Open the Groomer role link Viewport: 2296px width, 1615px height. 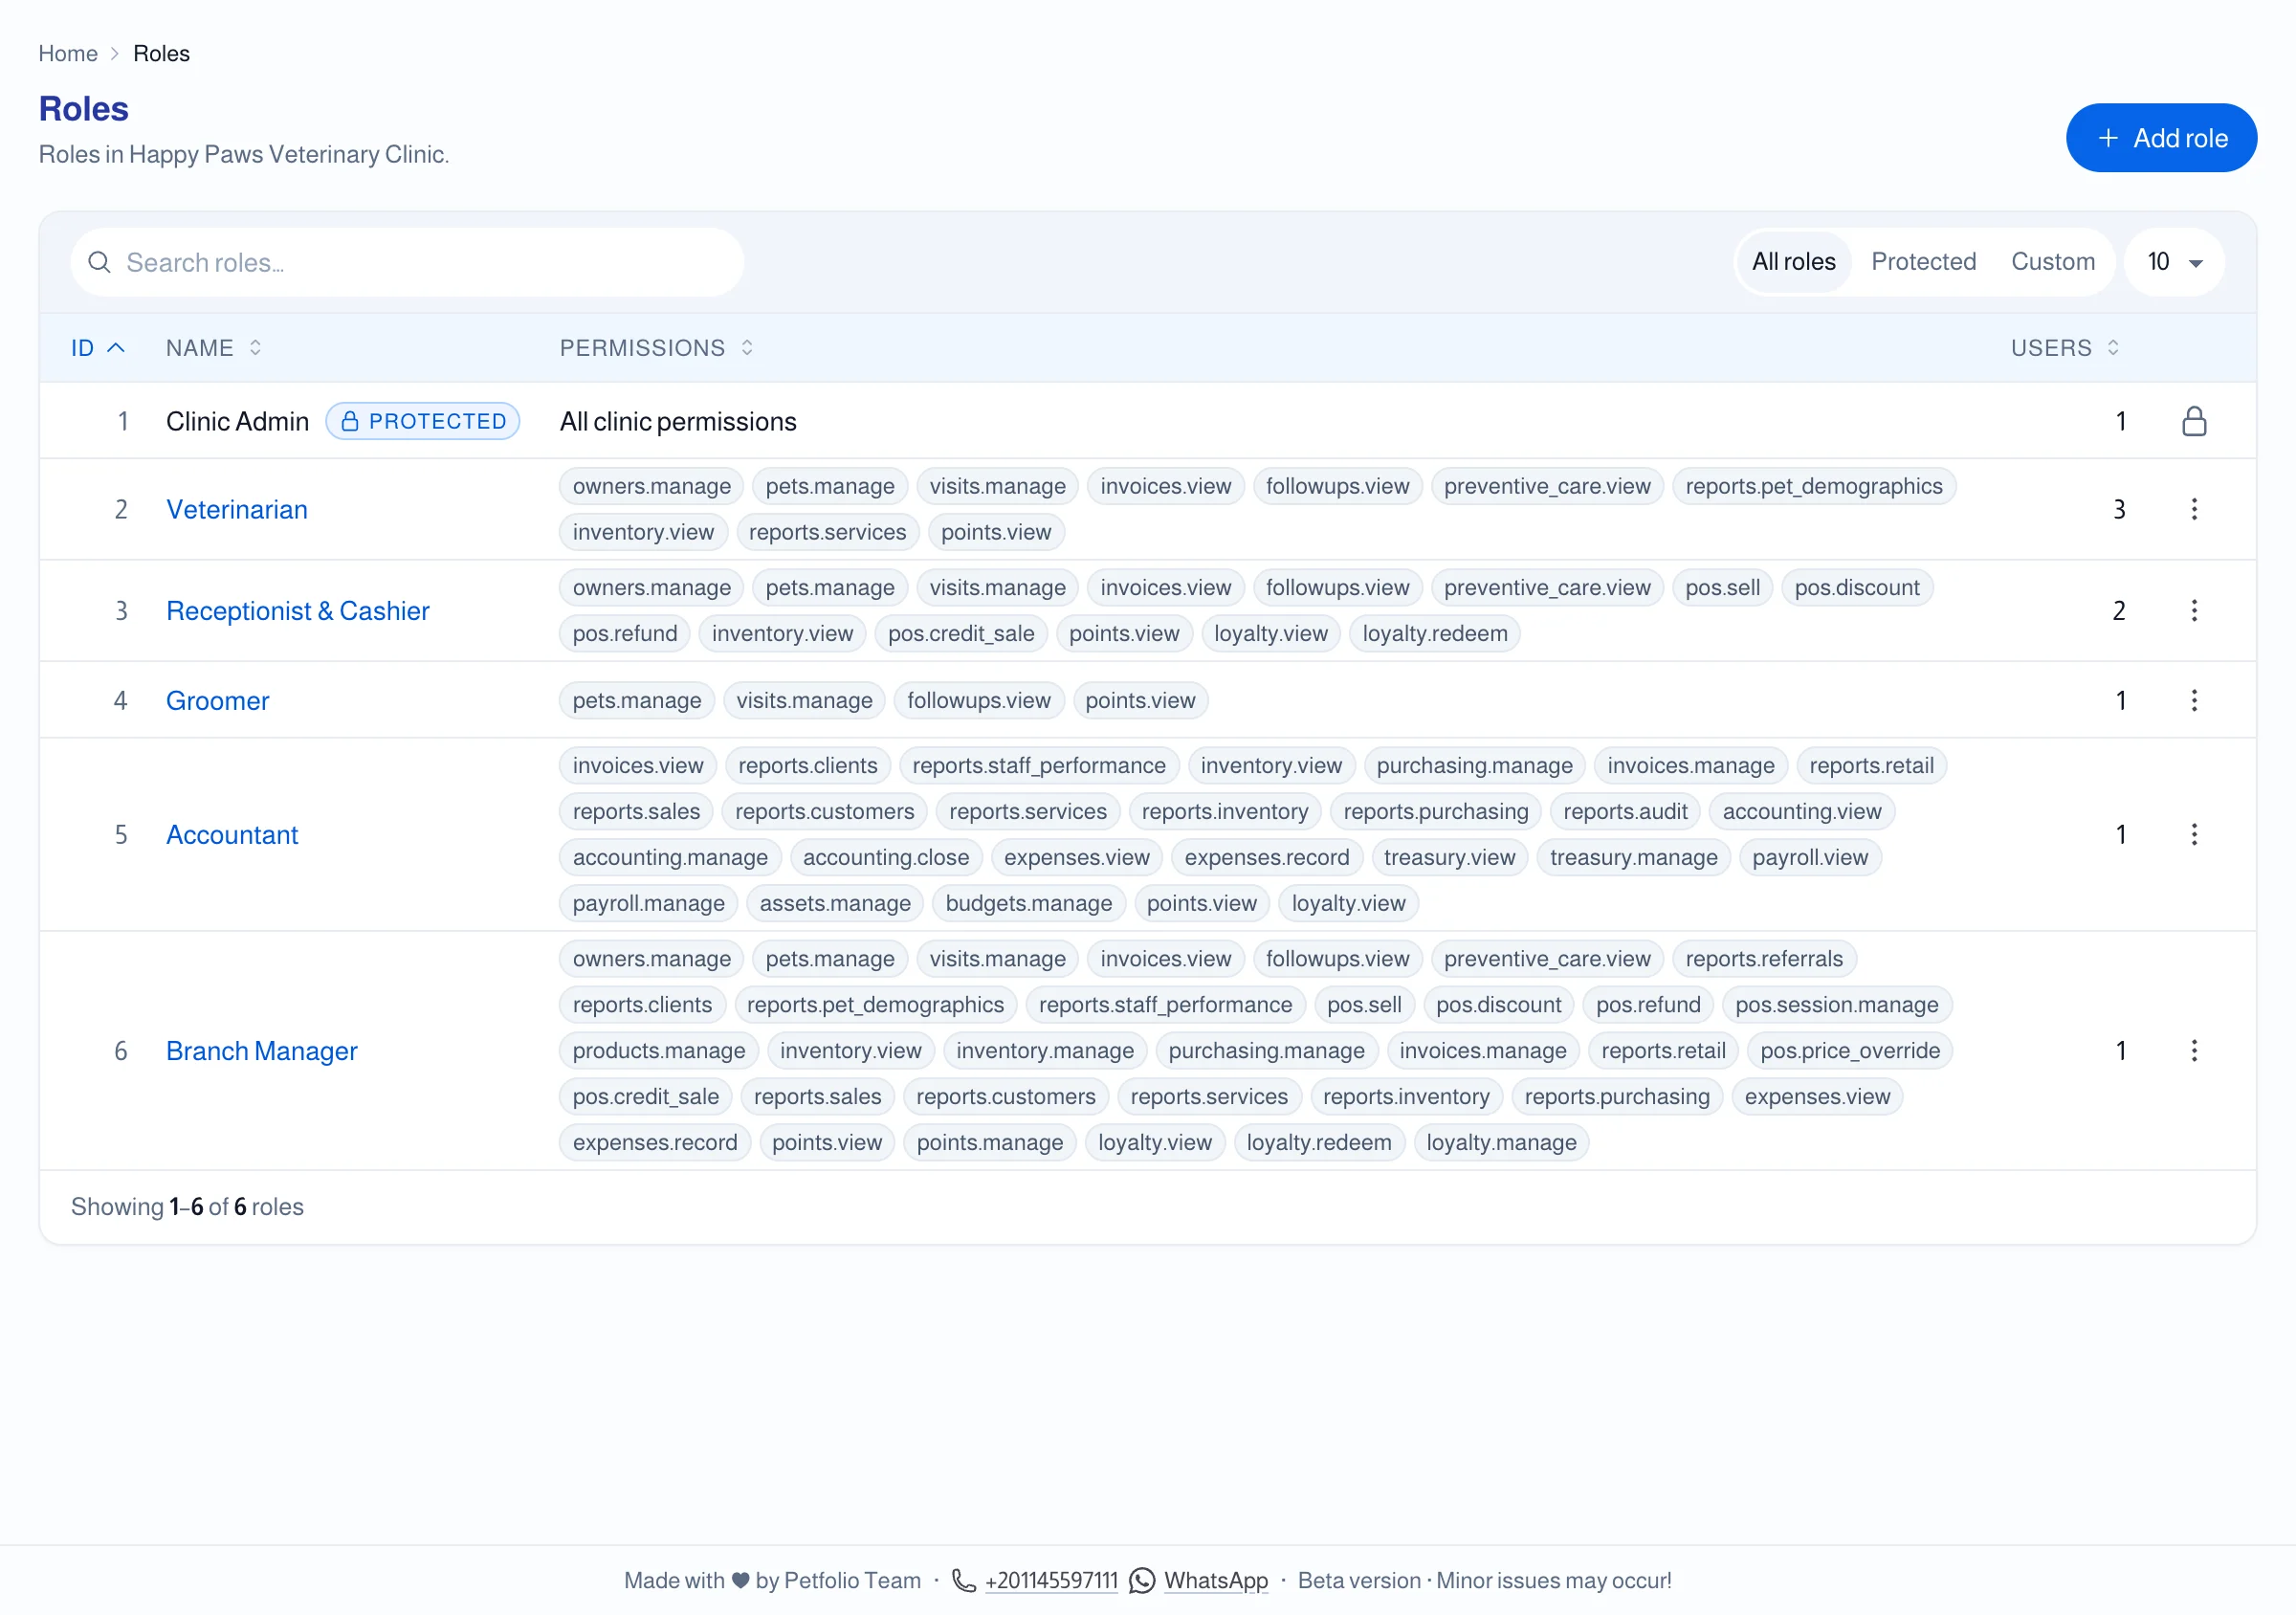point(218,700)
